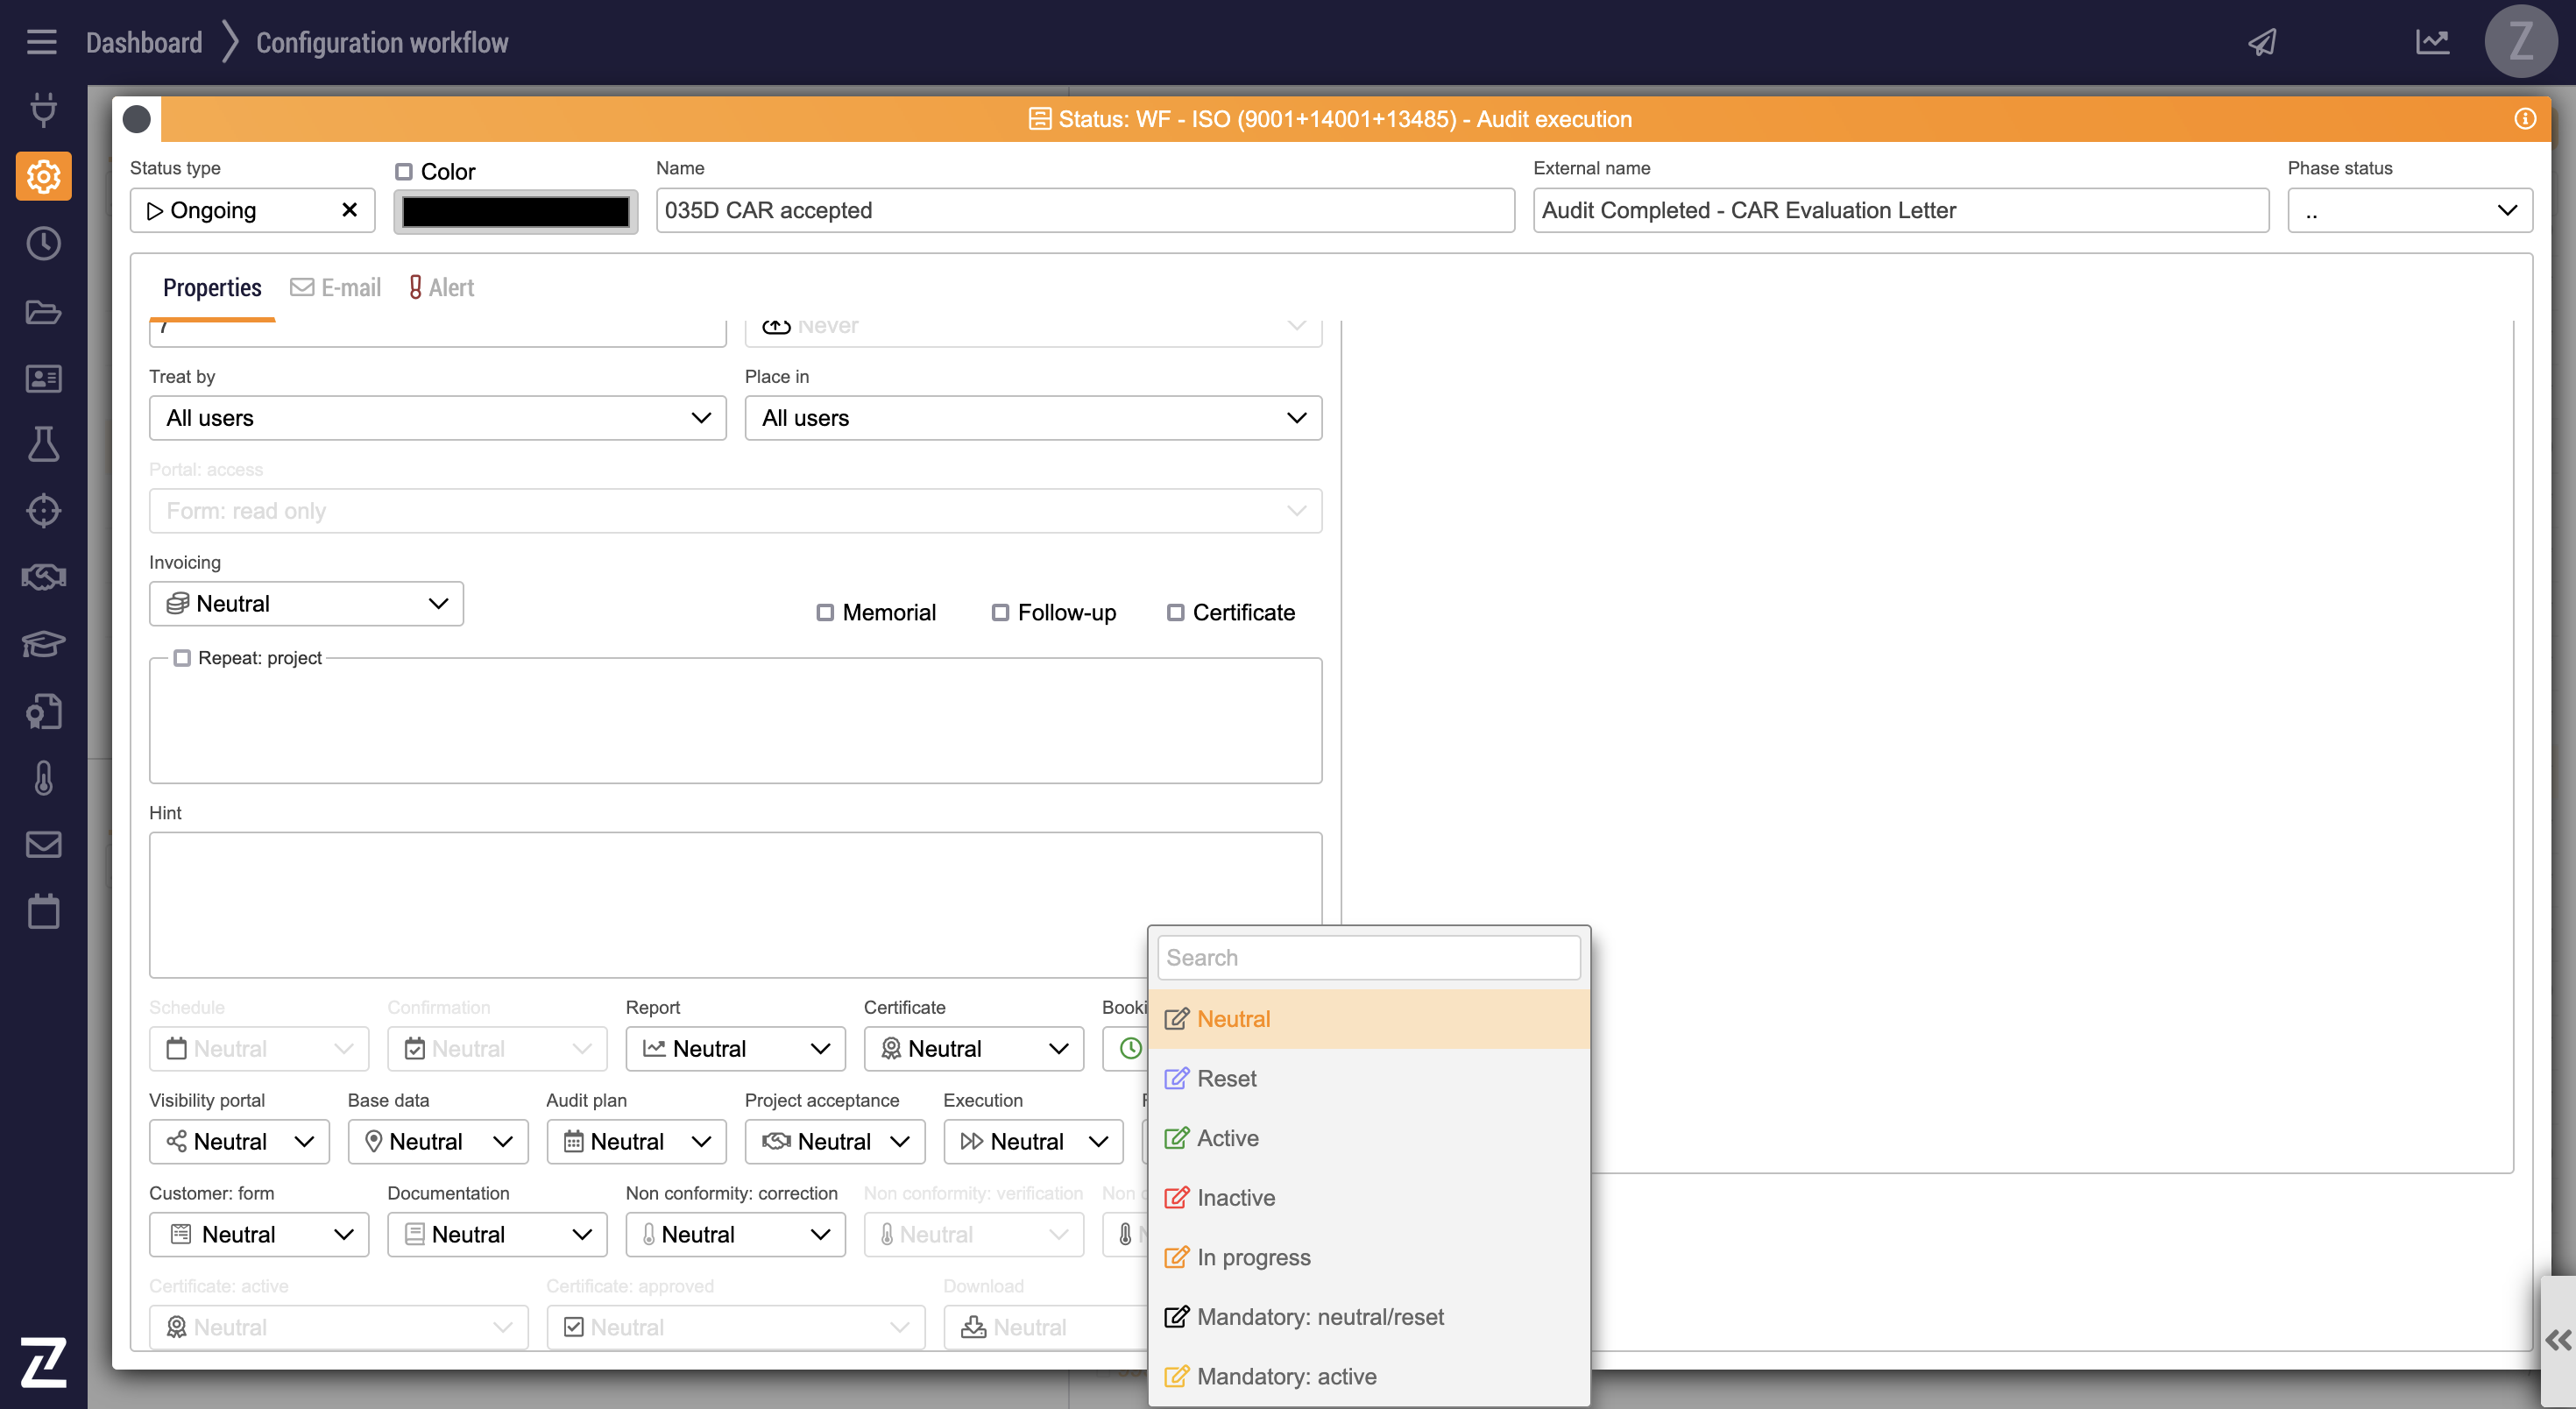Enable the Memorial checkbox

825,612
